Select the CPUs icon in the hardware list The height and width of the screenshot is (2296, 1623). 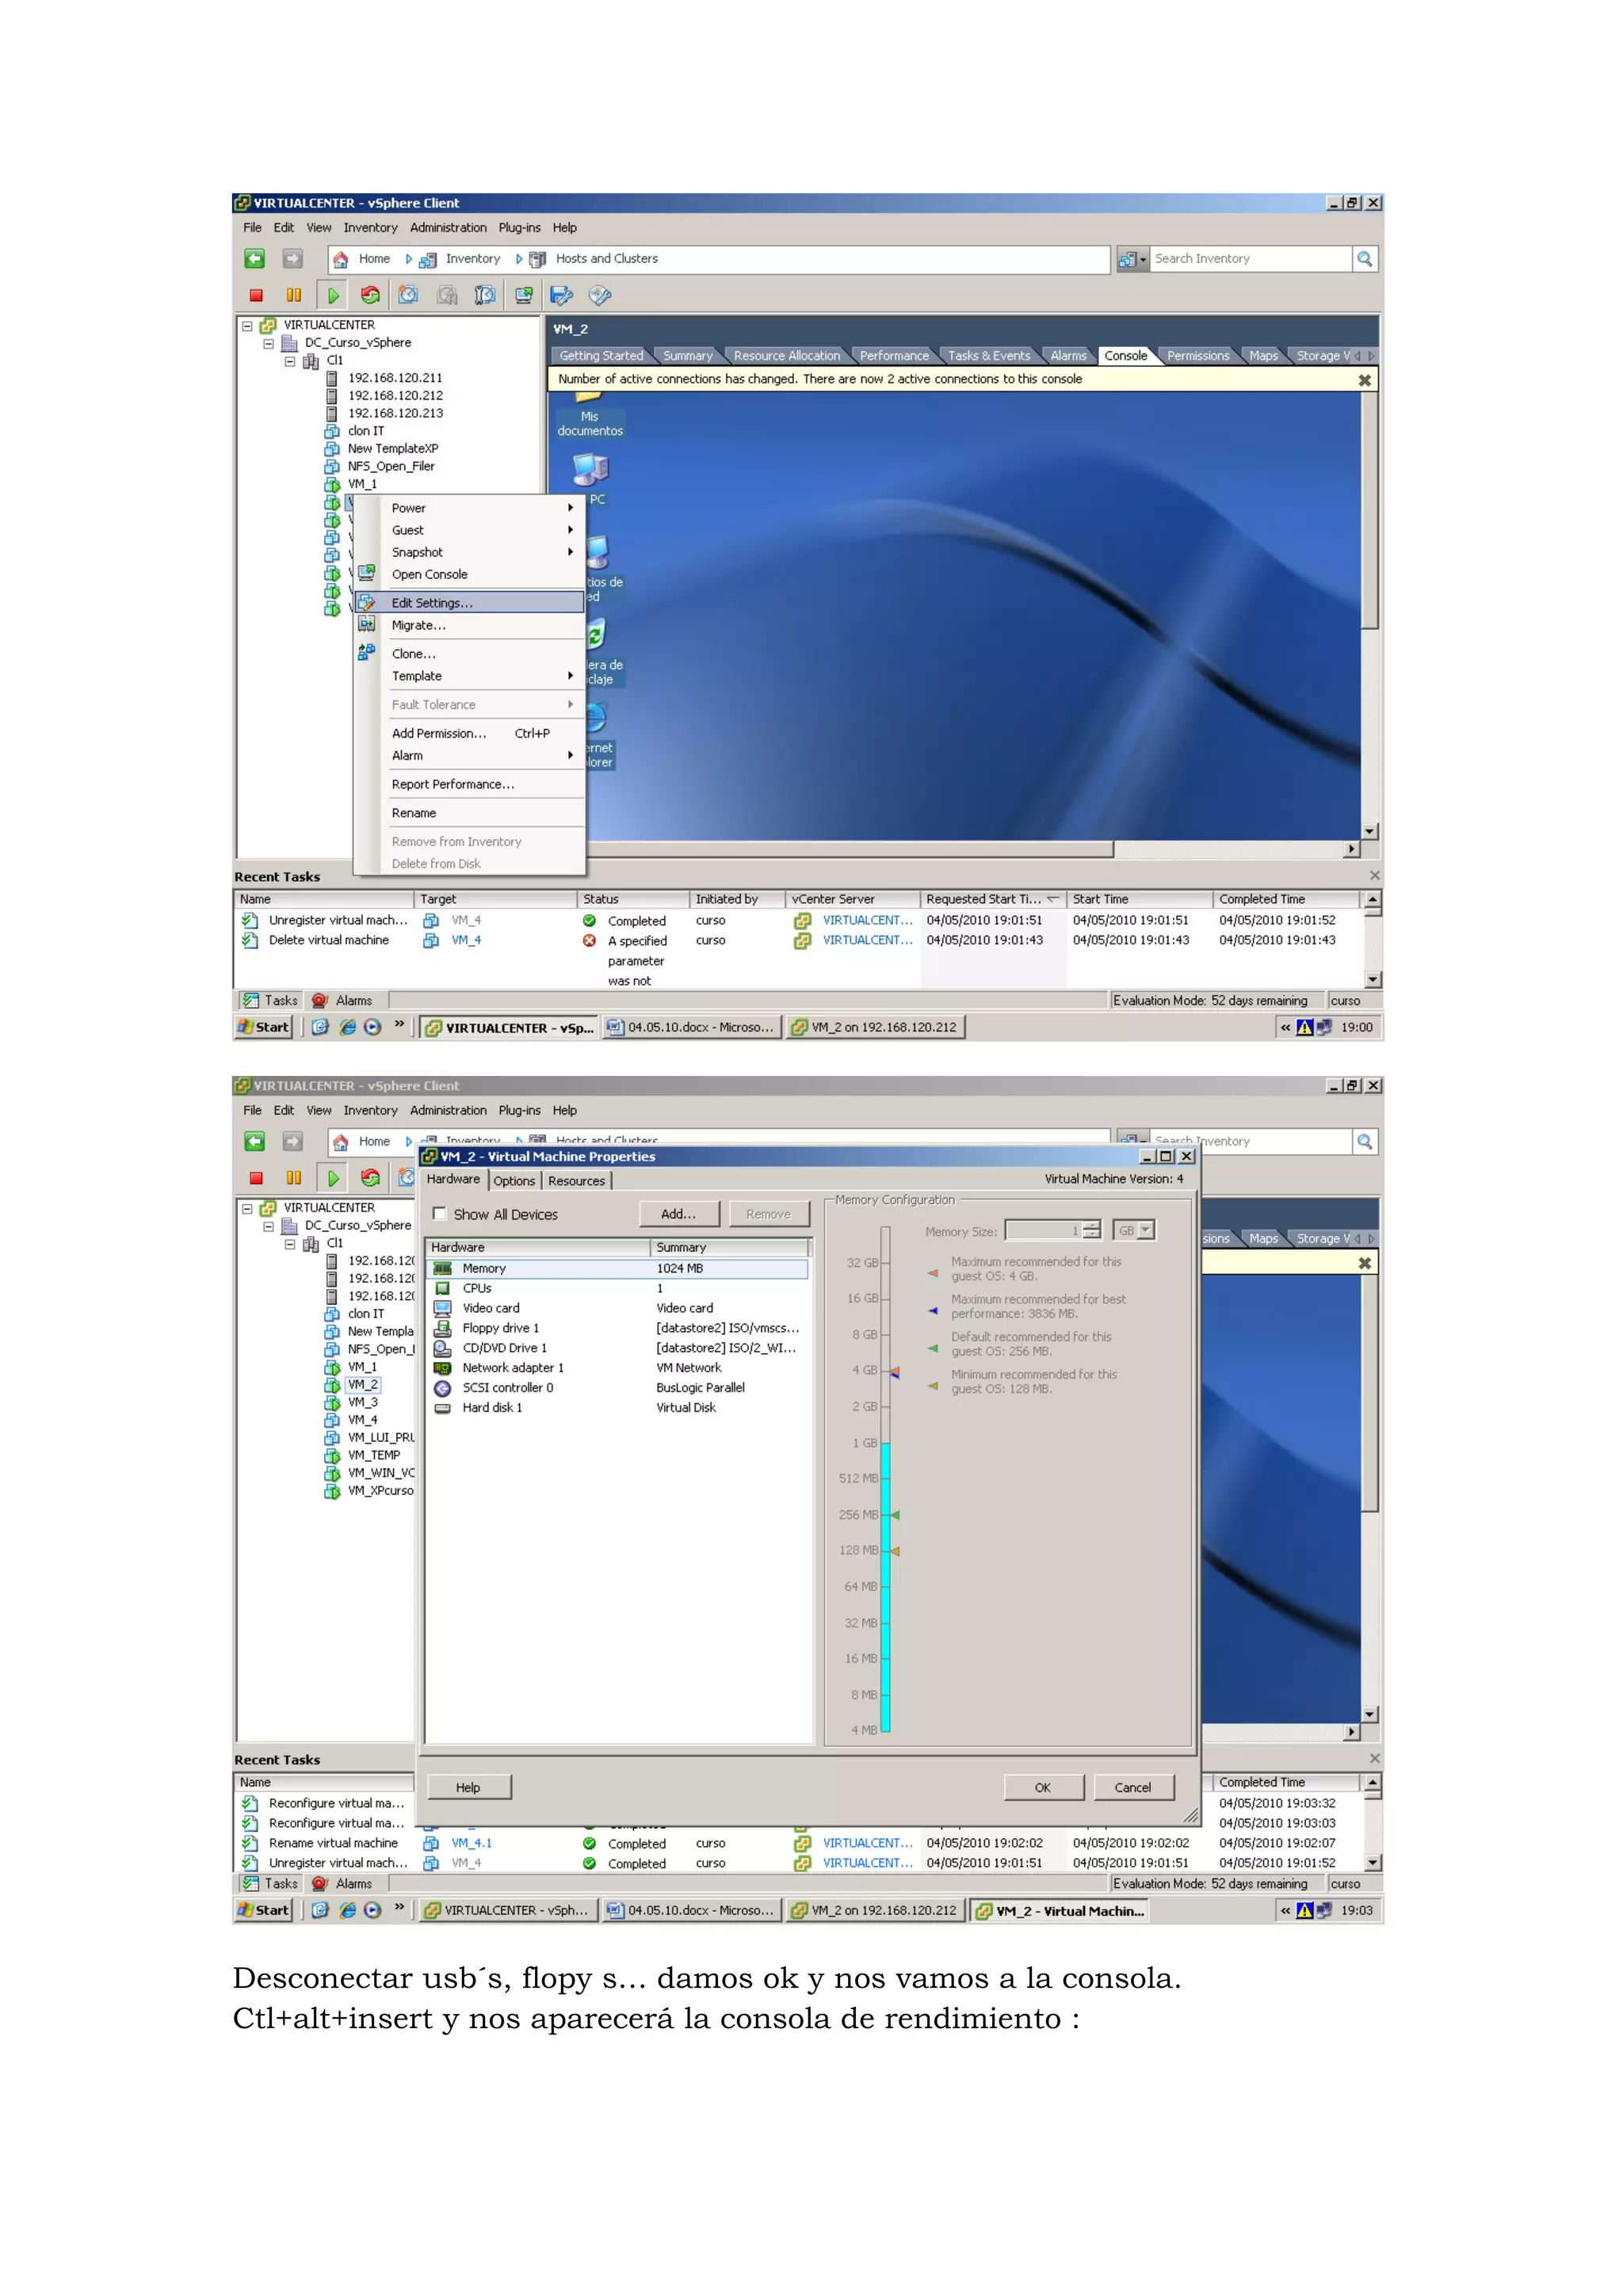click(x=442, y=1288)
